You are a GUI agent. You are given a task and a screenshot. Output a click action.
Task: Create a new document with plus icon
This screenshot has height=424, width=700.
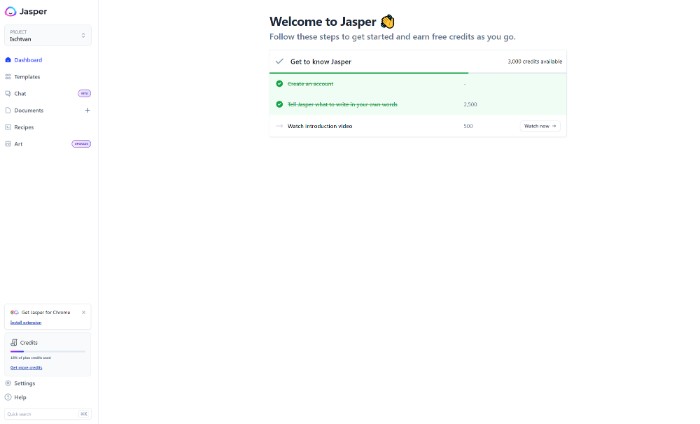[x=88, y=110]
